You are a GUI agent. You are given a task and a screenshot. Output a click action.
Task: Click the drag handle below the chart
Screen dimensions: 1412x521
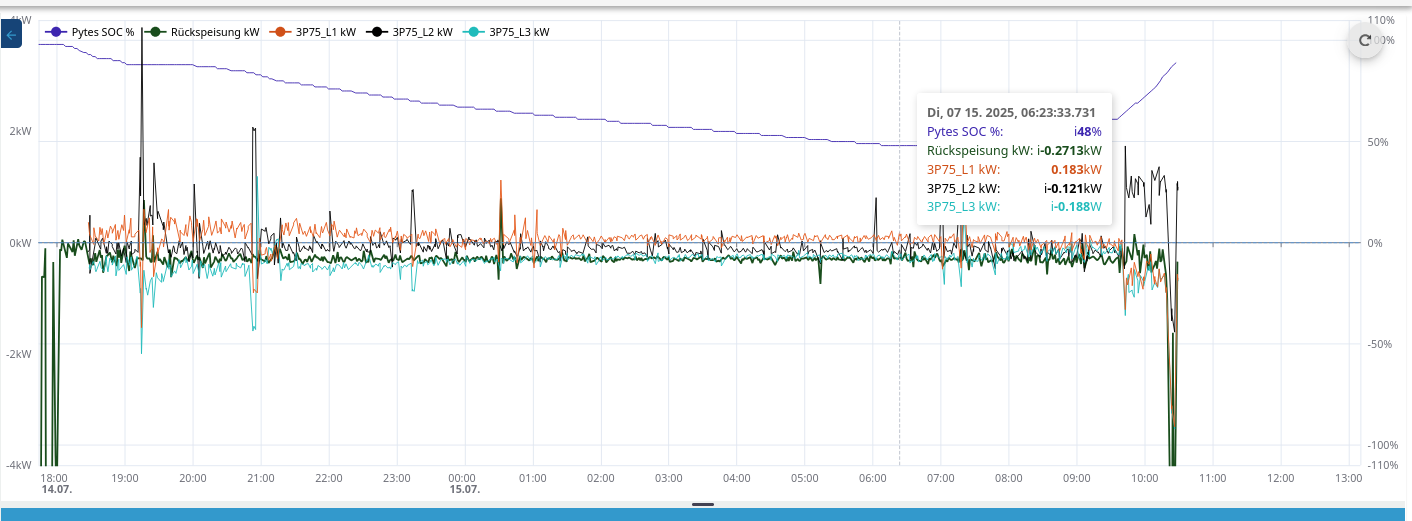(703, 504)
